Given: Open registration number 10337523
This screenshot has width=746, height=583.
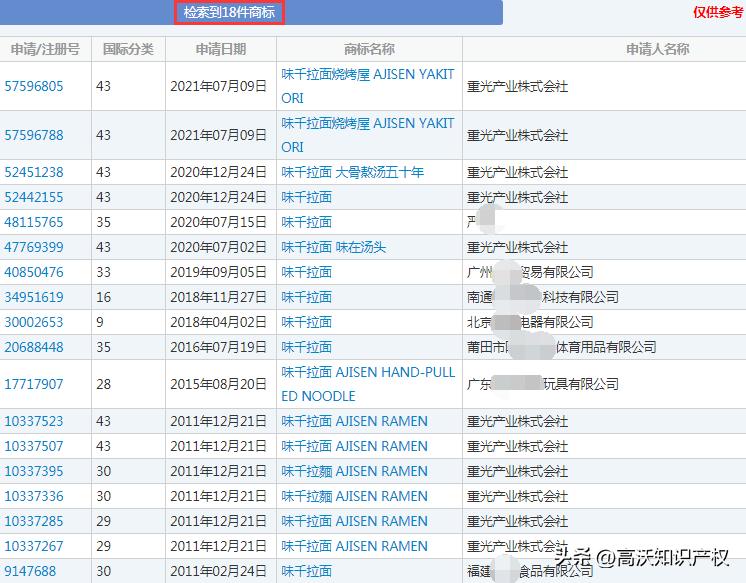Looking at the screenshot, I should tap(34, 421).
